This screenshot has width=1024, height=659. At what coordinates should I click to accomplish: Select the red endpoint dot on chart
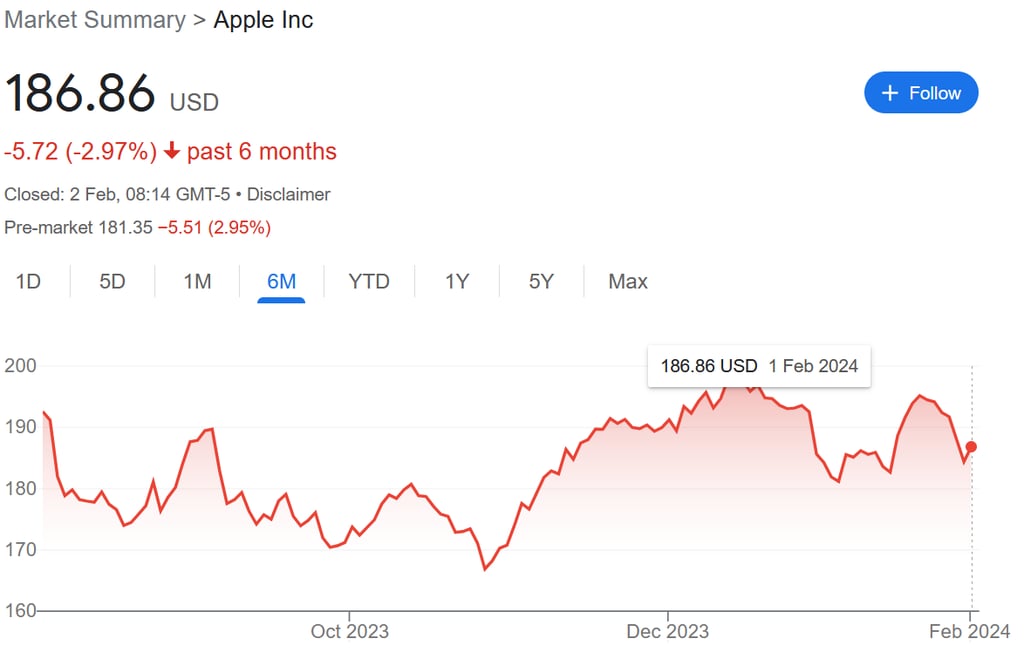click(969, 448)
